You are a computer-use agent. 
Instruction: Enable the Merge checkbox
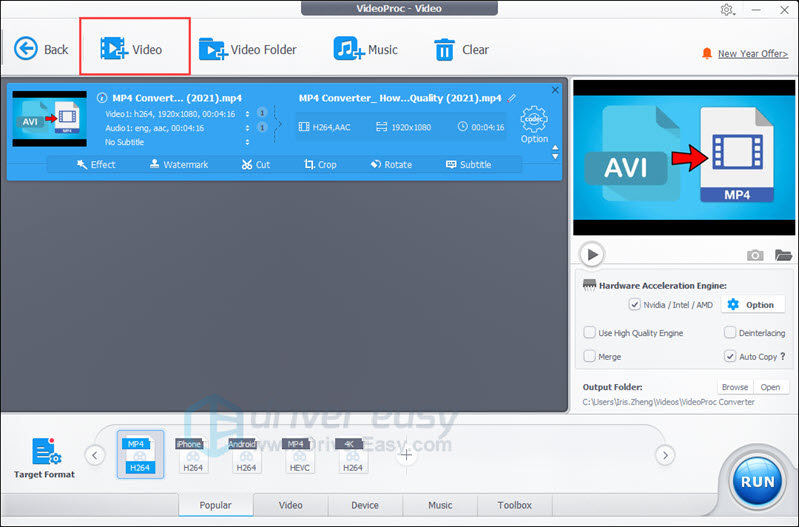click(x=590, y=356)
